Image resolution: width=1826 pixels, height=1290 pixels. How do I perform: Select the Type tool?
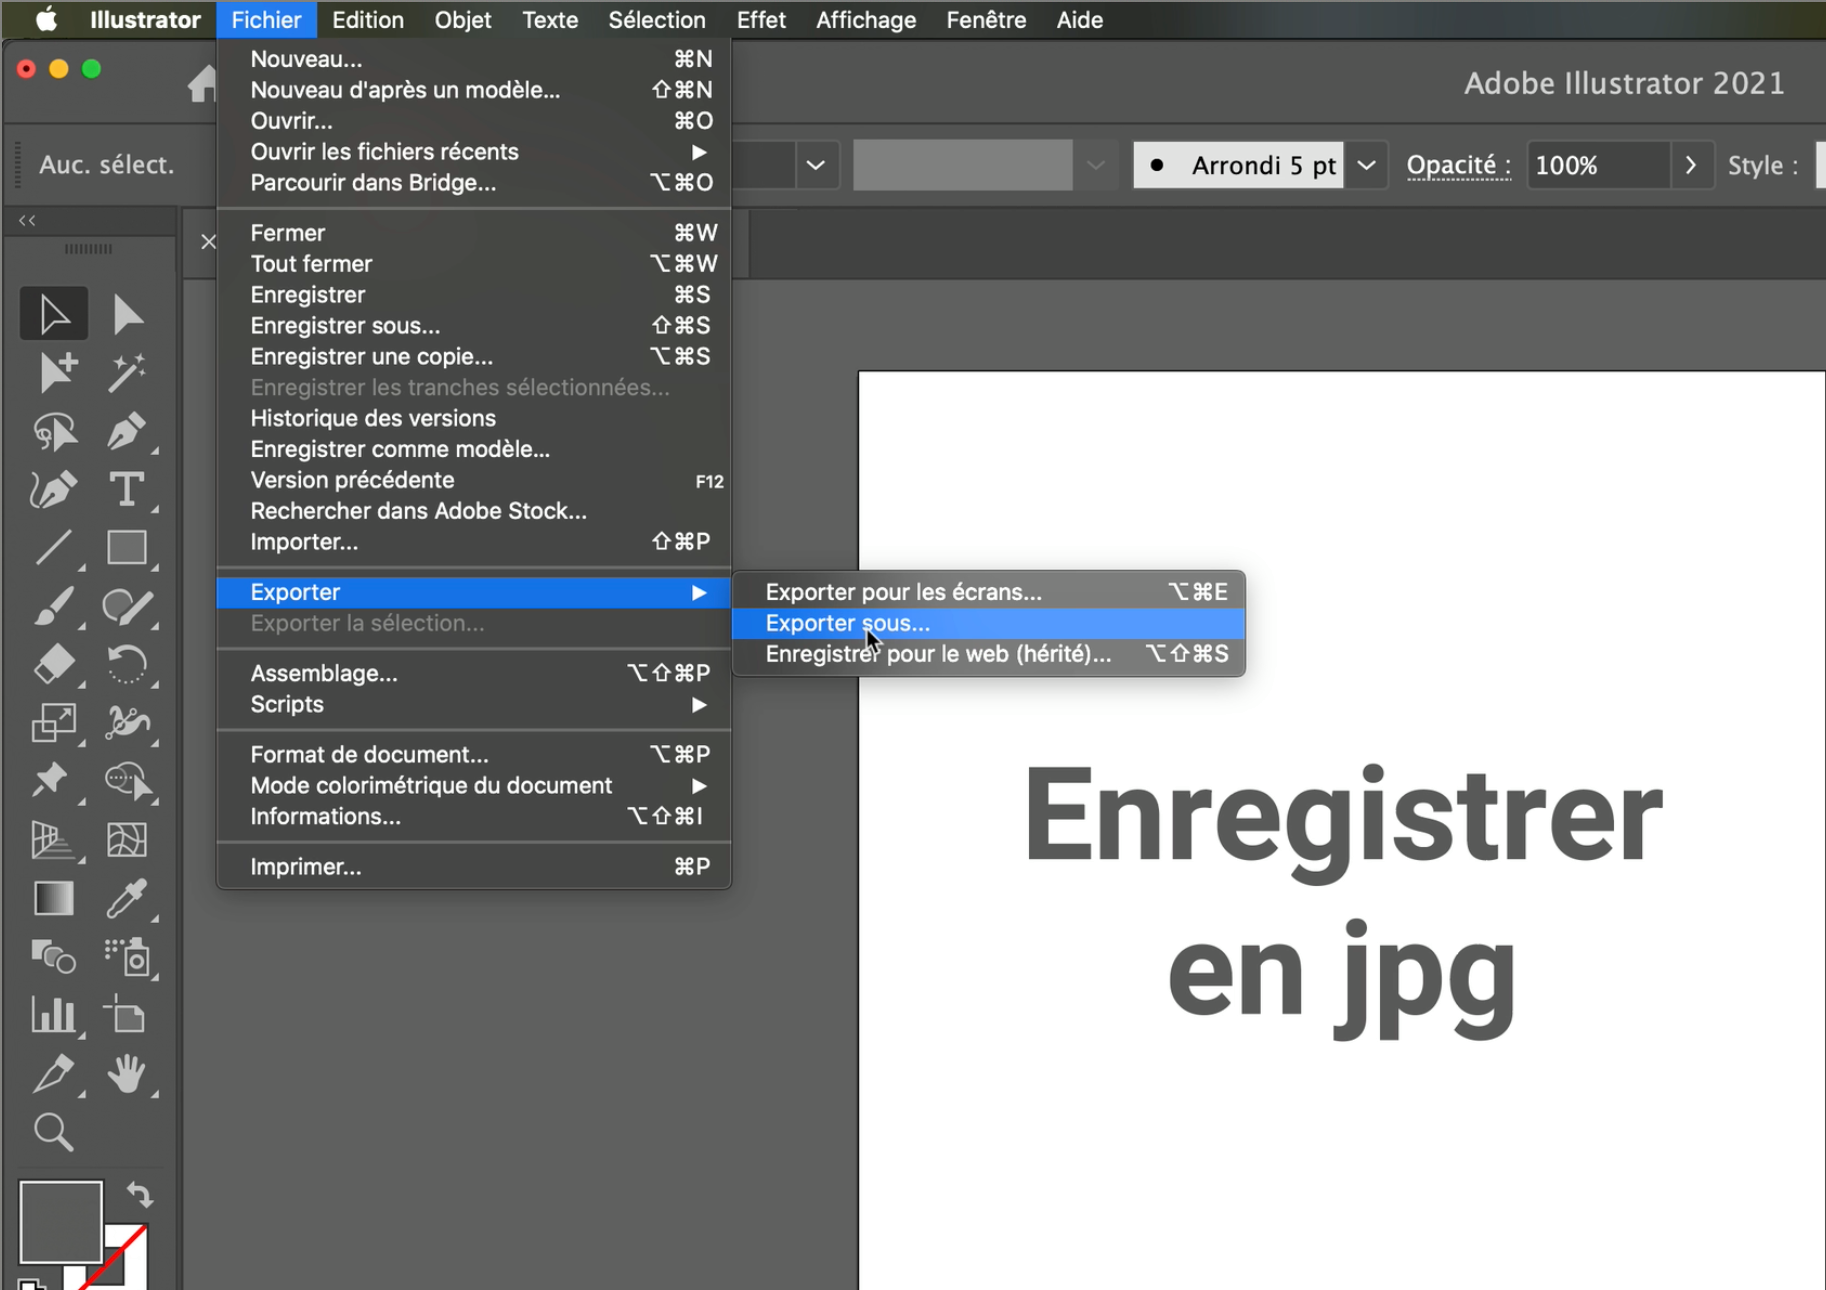[x=126, y=490]
